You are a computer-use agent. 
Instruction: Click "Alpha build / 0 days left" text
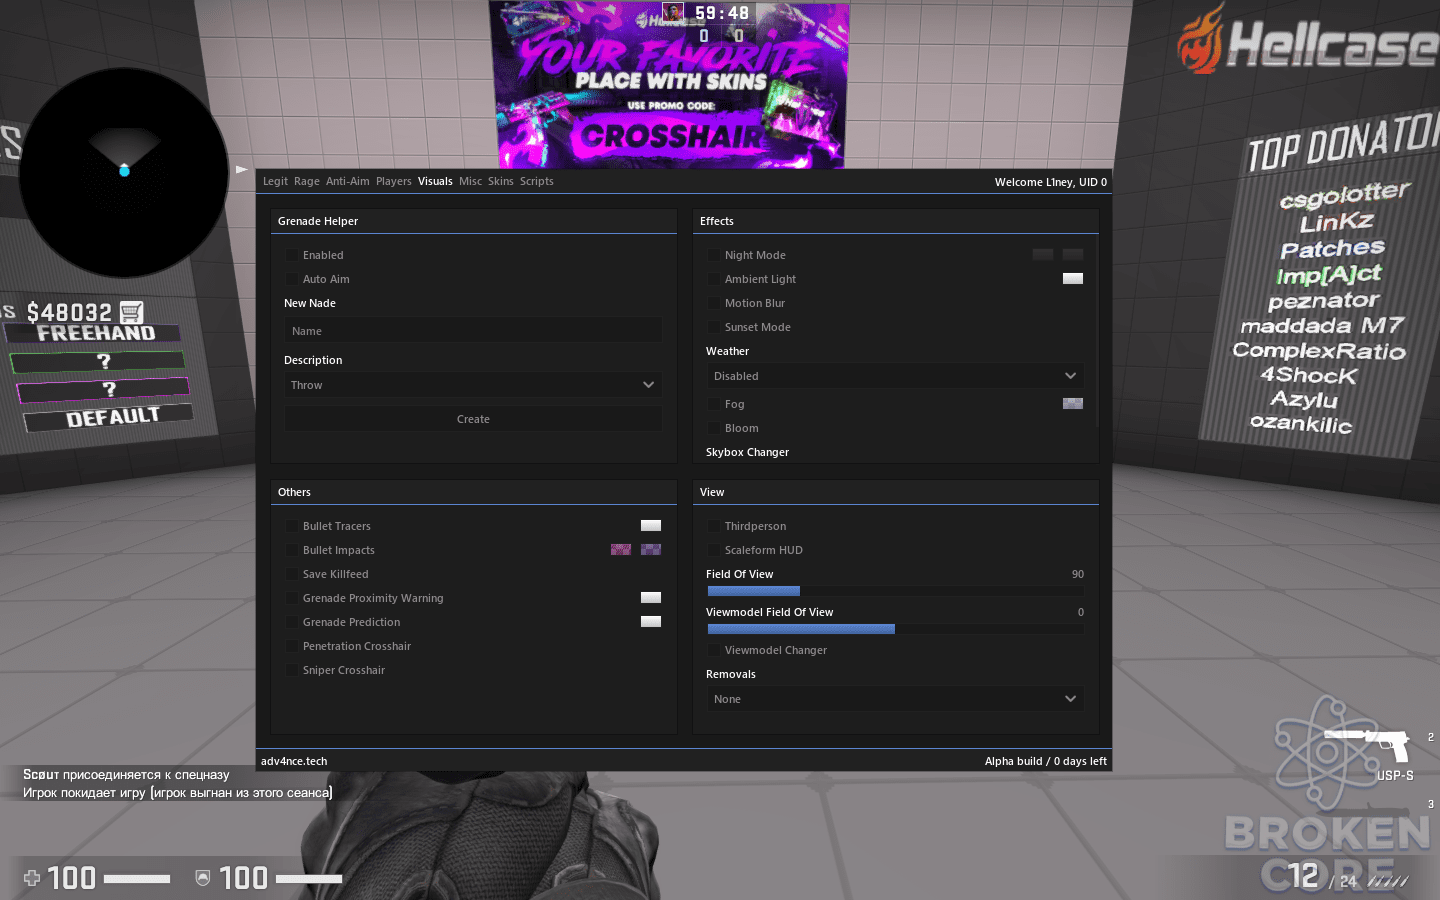coord(1046,761)
